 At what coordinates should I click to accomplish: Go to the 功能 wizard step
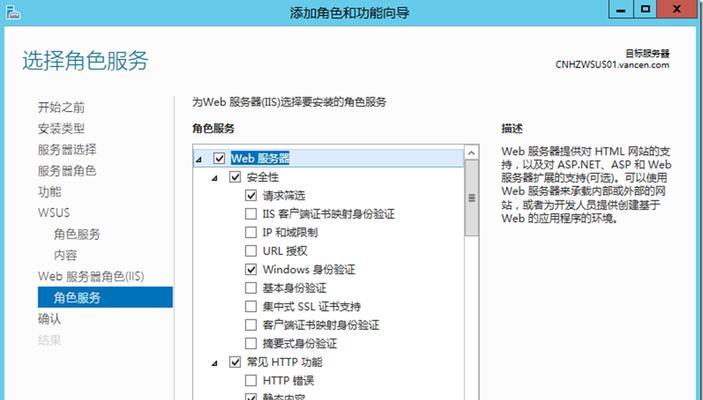[x=49, y=192]
